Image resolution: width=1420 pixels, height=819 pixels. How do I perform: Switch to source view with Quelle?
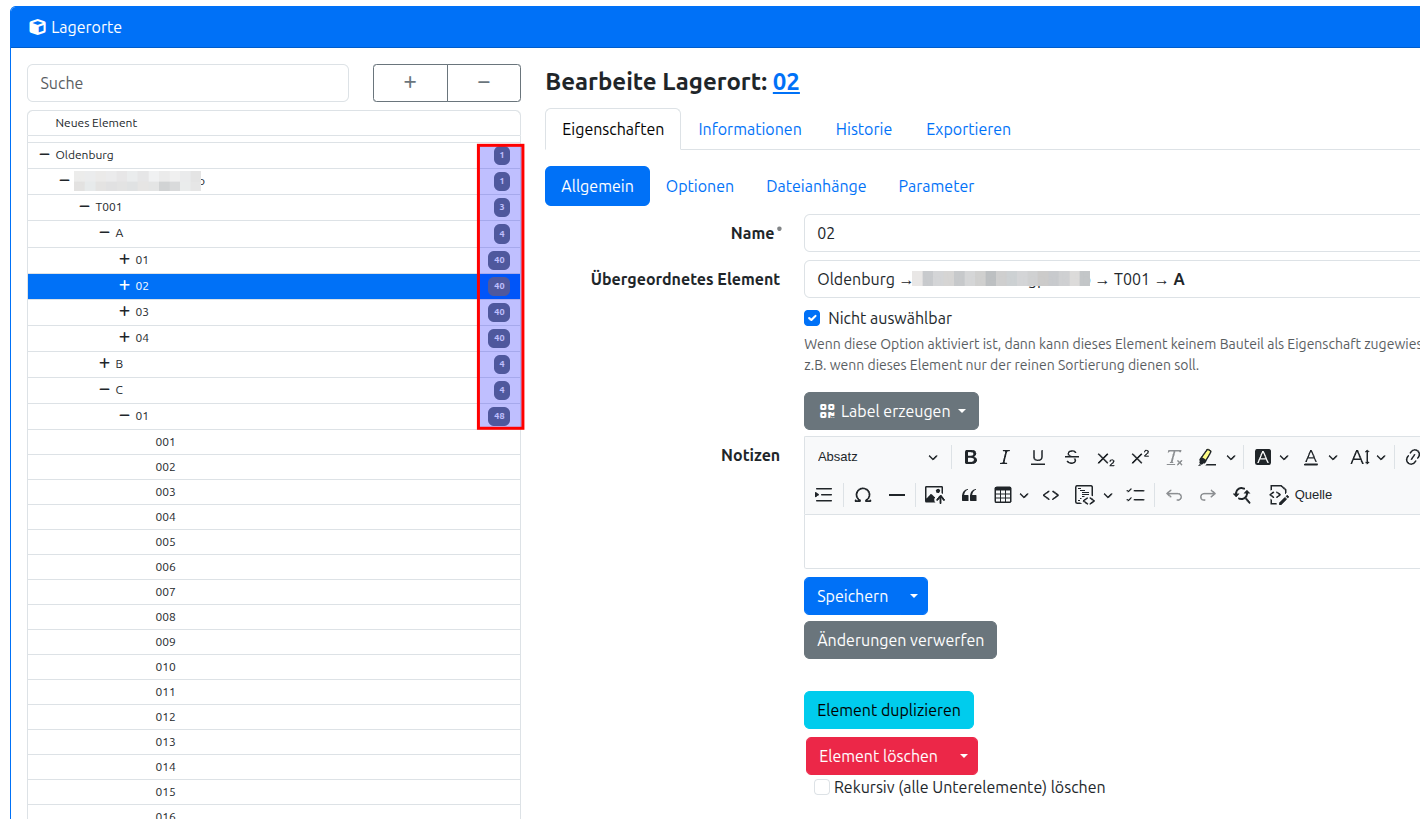pyautogui.click(x=1300, y=495)
